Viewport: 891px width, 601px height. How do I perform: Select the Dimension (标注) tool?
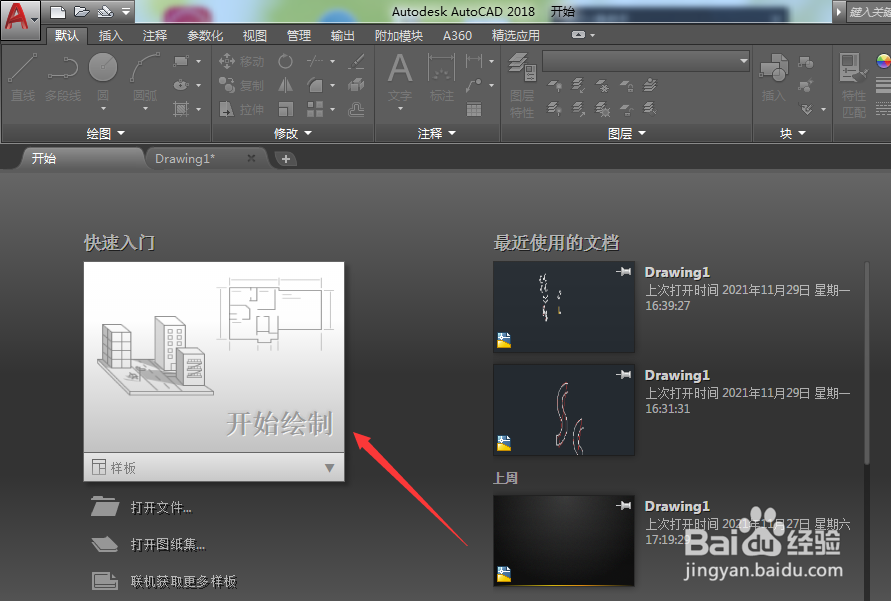coord(442,78)
